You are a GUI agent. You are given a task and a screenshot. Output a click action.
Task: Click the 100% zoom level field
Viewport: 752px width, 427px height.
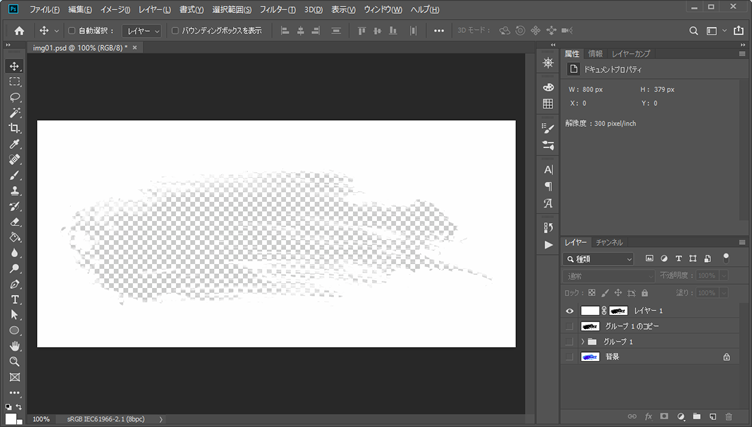[x=41, y=419]
